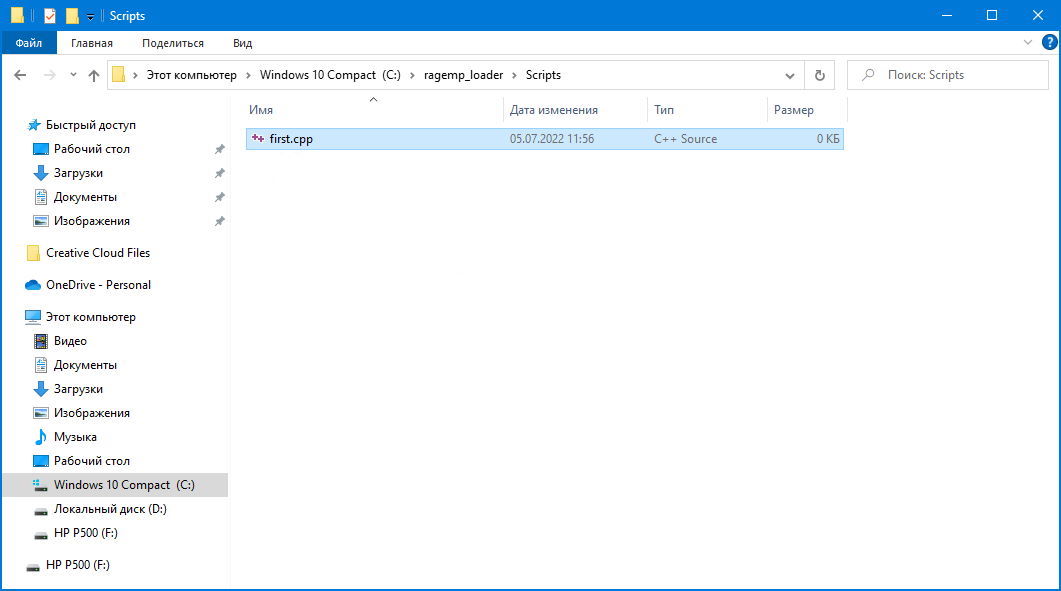
Task: Click the Поиск: Scripts search field
Action: [947, 75]
